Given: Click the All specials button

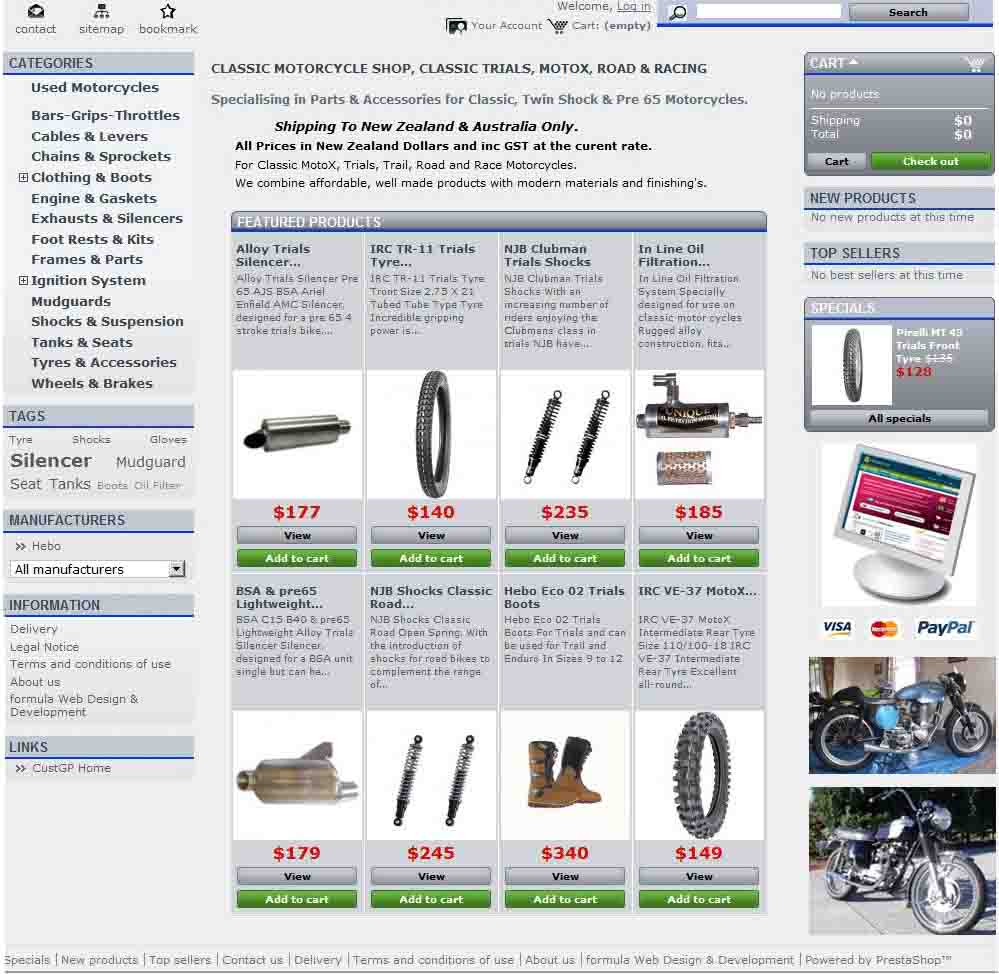Looking at the screenshot, I should (899, 419).
